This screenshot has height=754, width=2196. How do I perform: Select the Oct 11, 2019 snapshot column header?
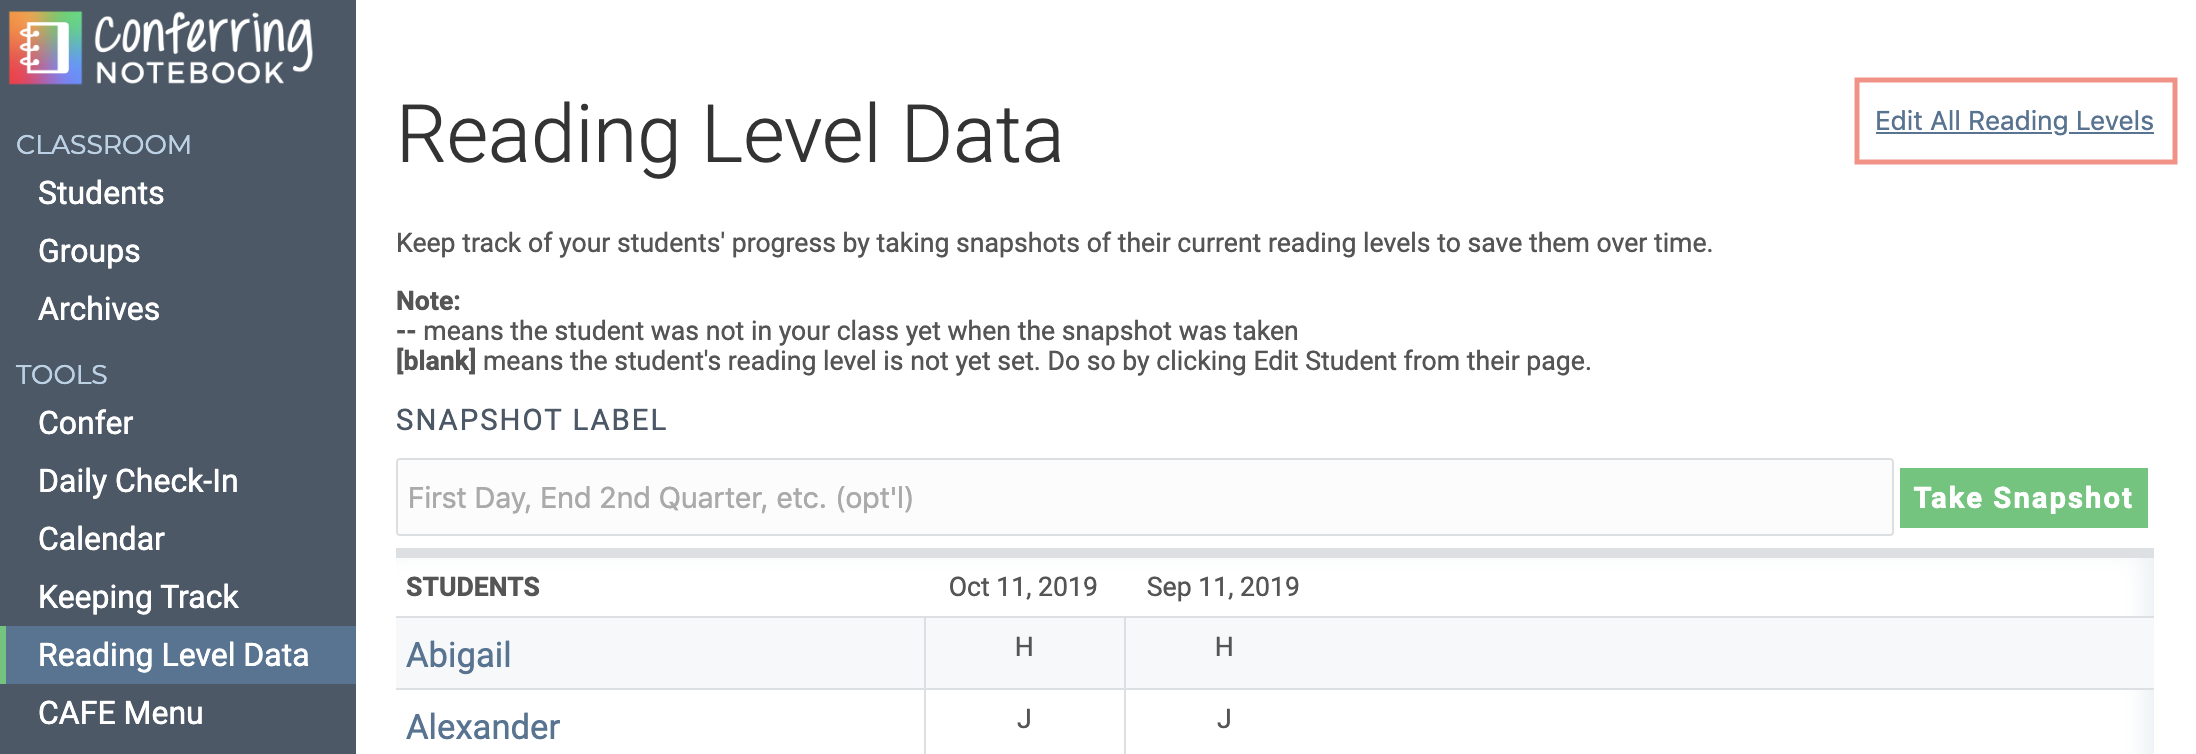(x=1023, y=587)
